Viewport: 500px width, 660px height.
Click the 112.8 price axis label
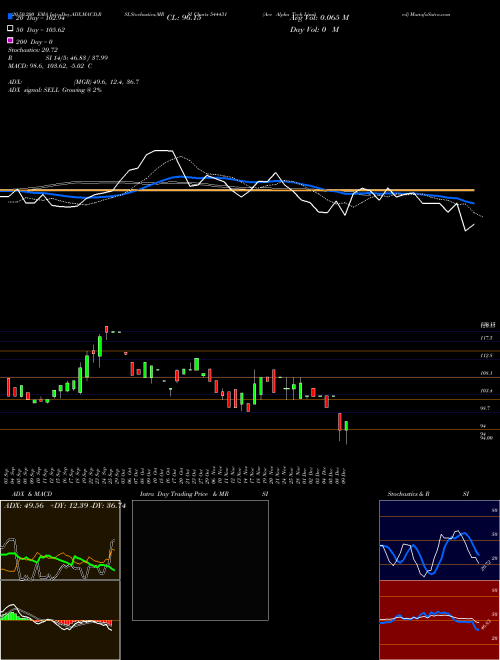486,356
